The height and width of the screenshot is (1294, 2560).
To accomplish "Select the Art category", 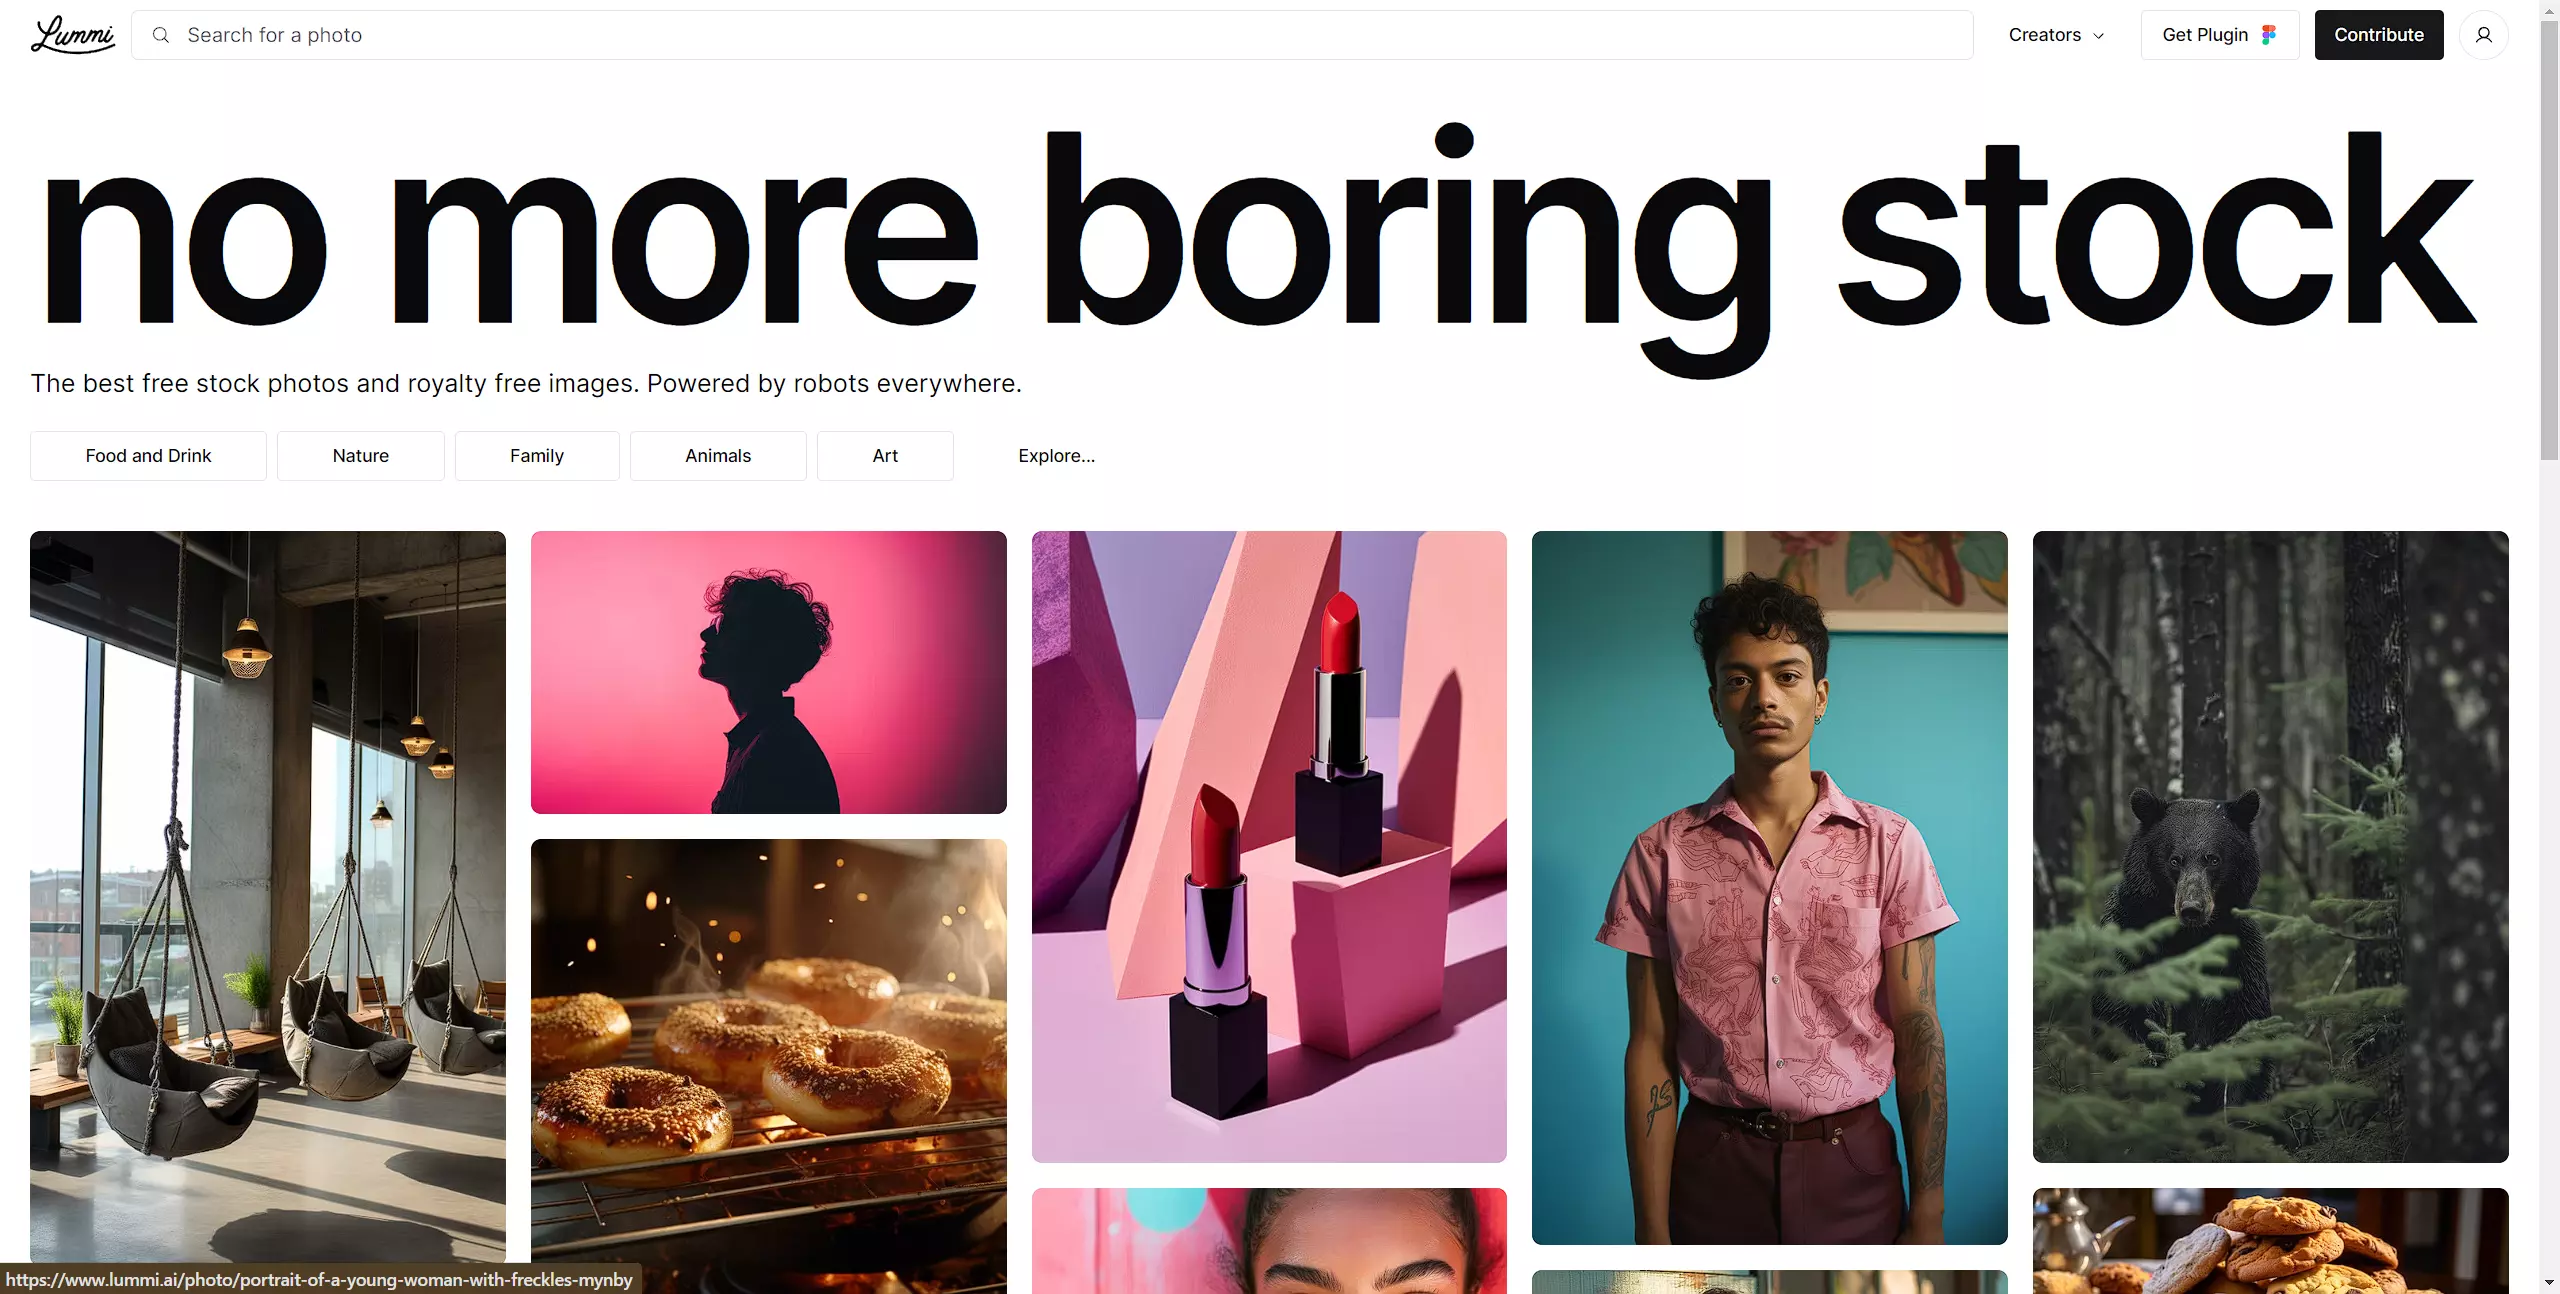I will 885,456.
